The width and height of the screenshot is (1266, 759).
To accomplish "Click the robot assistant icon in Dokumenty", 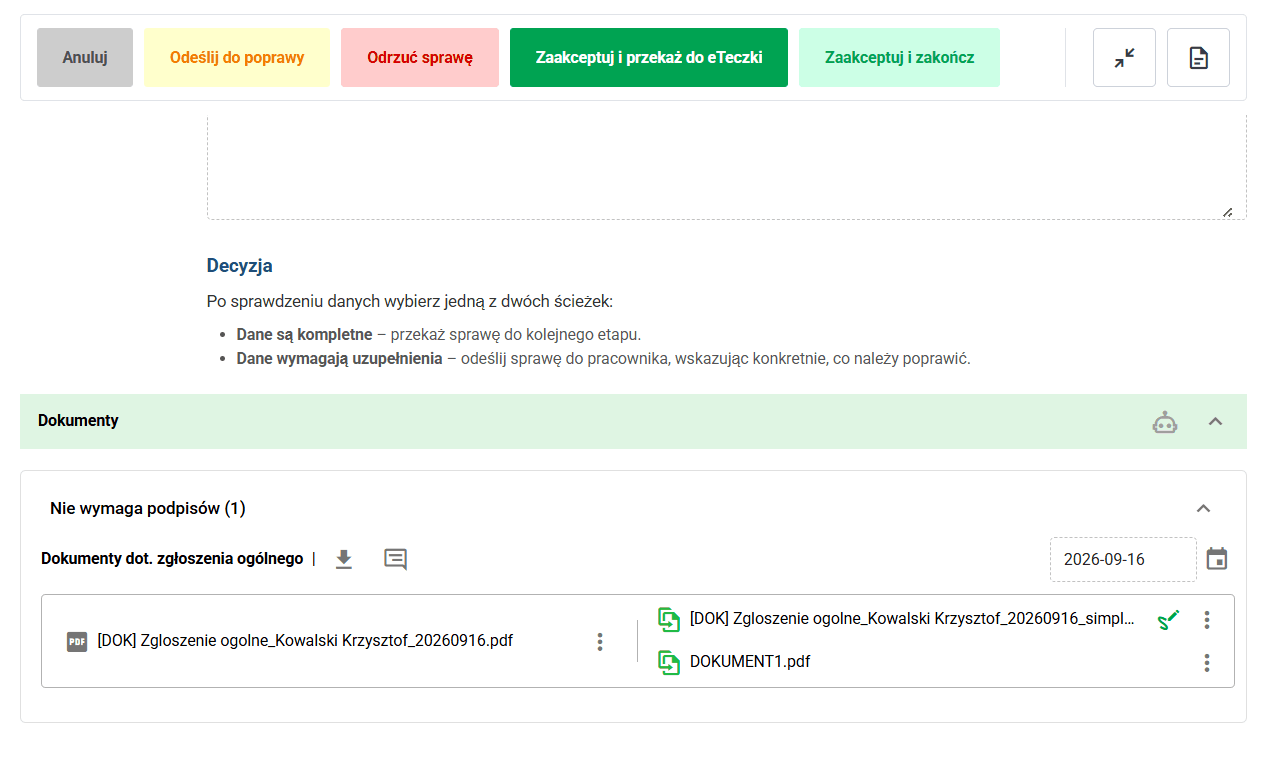I will (1165, 422).
